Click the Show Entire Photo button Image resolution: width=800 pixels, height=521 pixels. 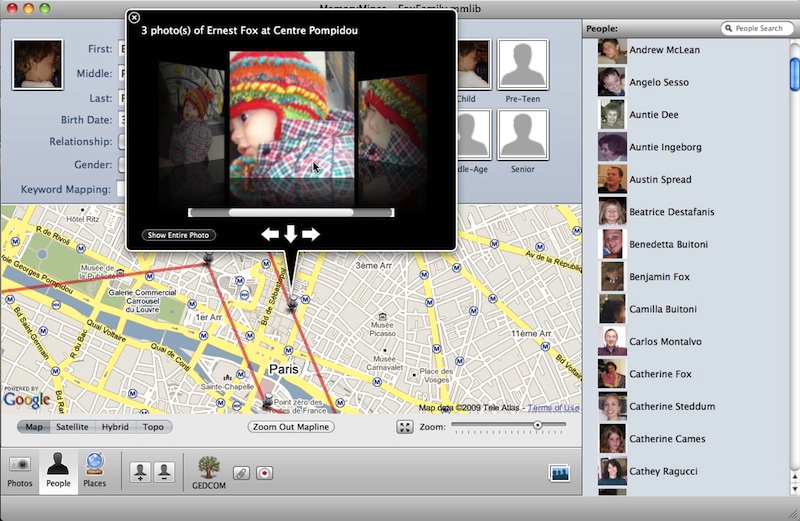point(179,235)
